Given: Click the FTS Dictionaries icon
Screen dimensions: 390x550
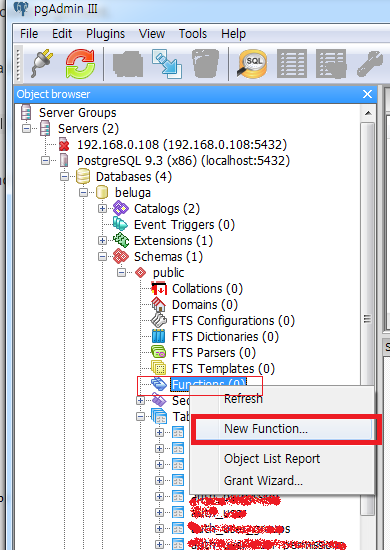Looking at the screenshot, I should point(159,336).
